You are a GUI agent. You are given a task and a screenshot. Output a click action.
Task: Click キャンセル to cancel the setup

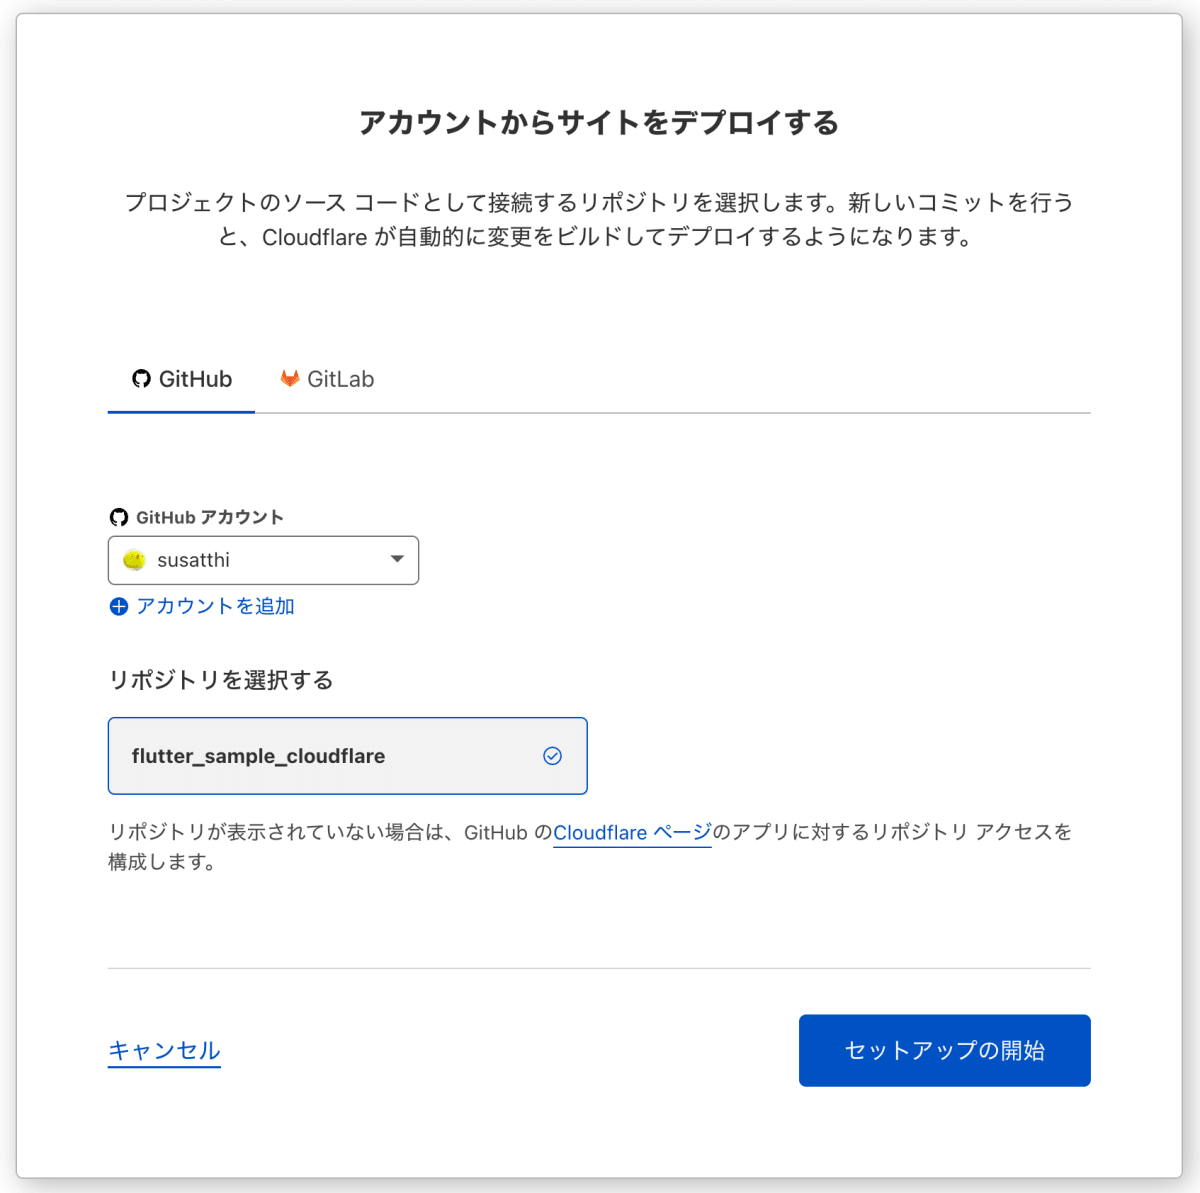pos(164,1051)
